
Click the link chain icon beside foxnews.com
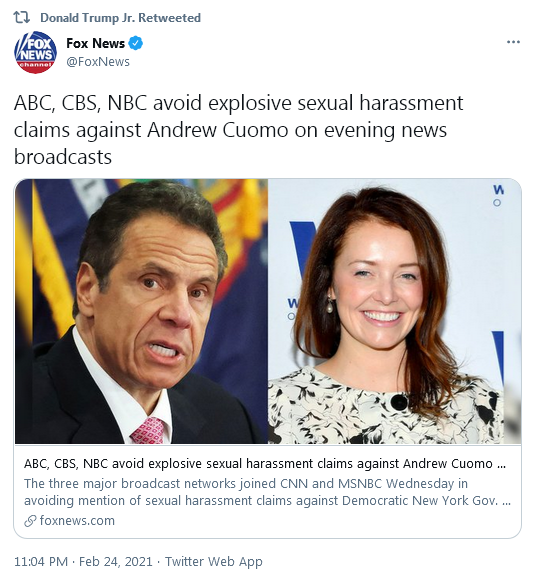tap(30, 521)
